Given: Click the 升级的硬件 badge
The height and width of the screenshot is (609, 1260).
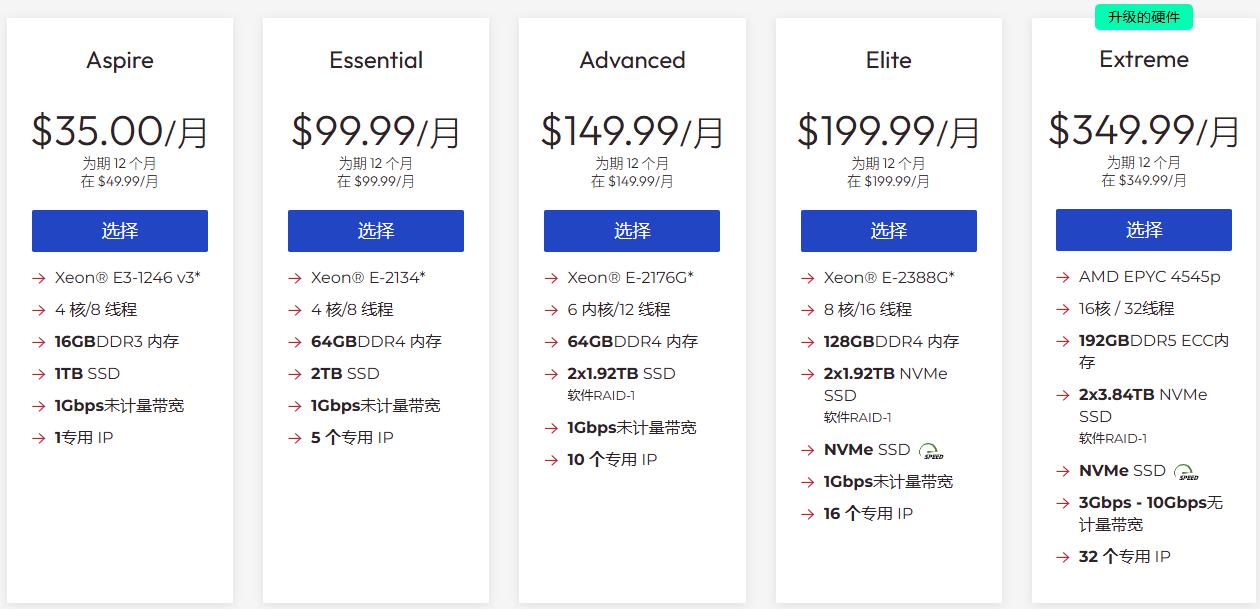Looking at the screenshot, I should tap(1144, 17).
